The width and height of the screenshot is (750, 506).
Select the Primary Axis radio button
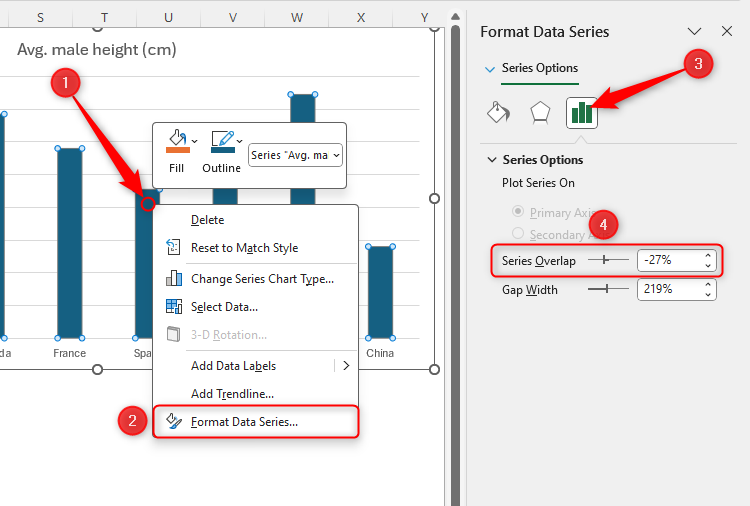click(517, 212)
